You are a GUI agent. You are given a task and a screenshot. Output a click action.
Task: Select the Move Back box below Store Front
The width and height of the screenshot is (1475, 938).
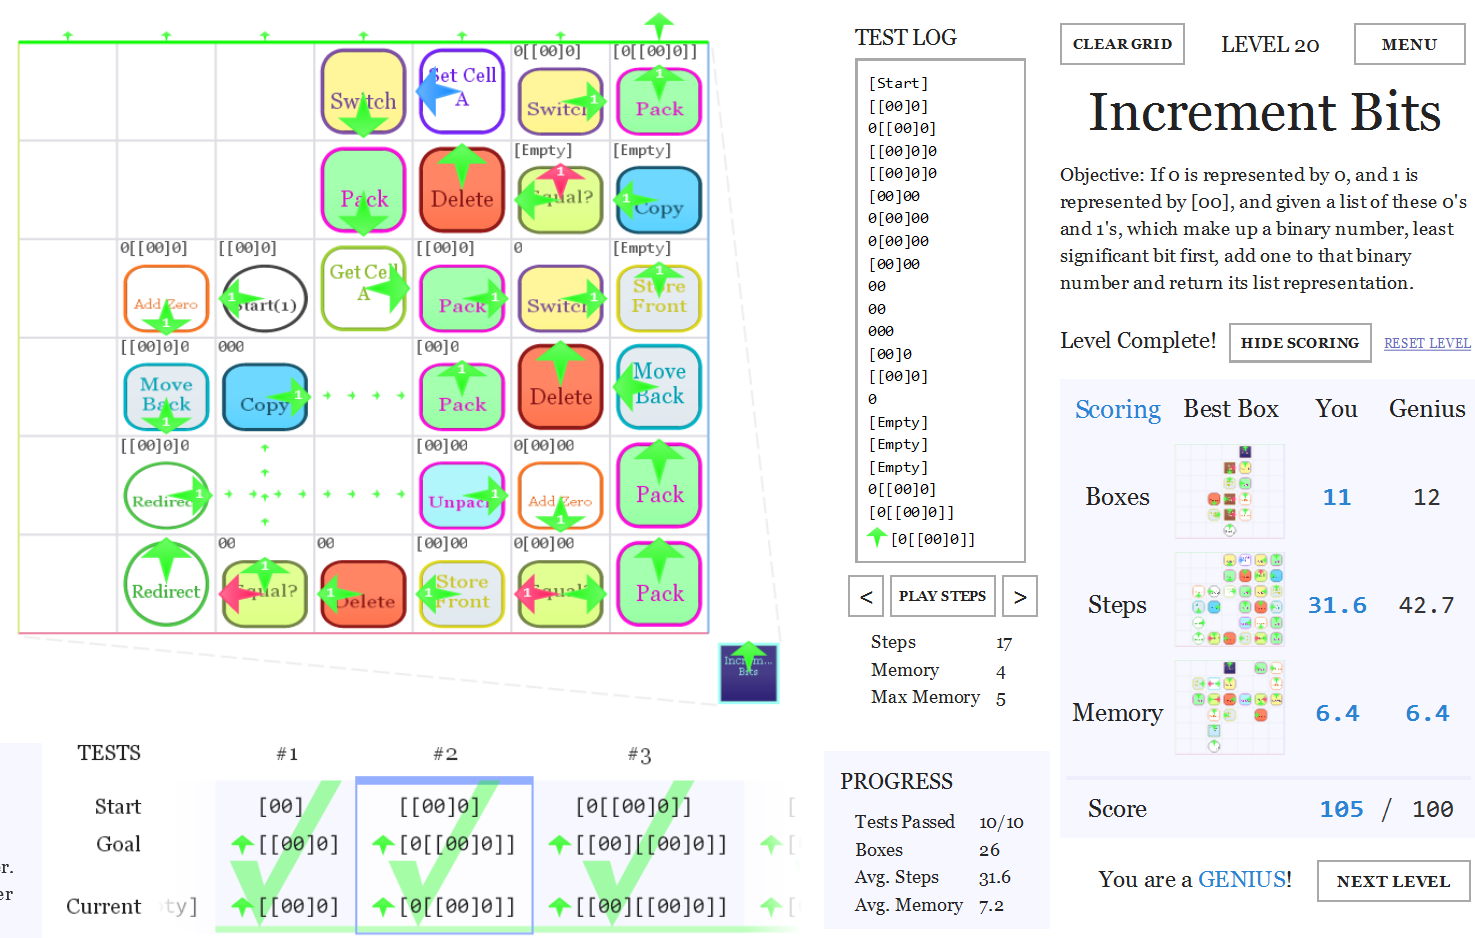pyautogui.click(x=660, y=387)
